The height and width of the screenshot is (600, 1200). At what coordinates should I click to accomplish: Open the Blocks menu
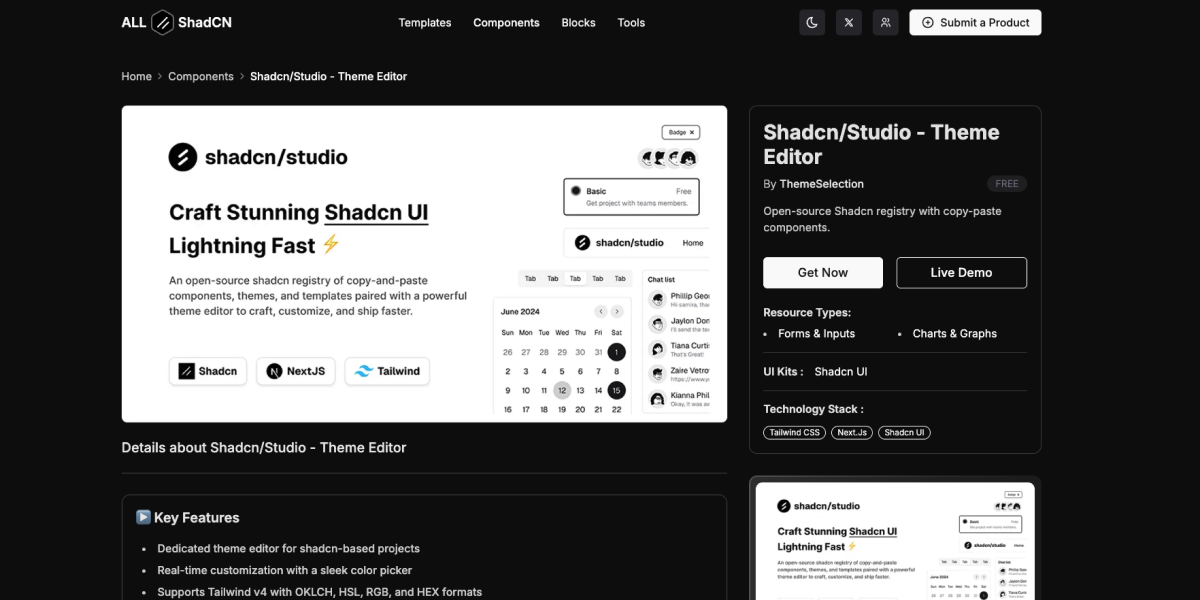click(578, 22)
